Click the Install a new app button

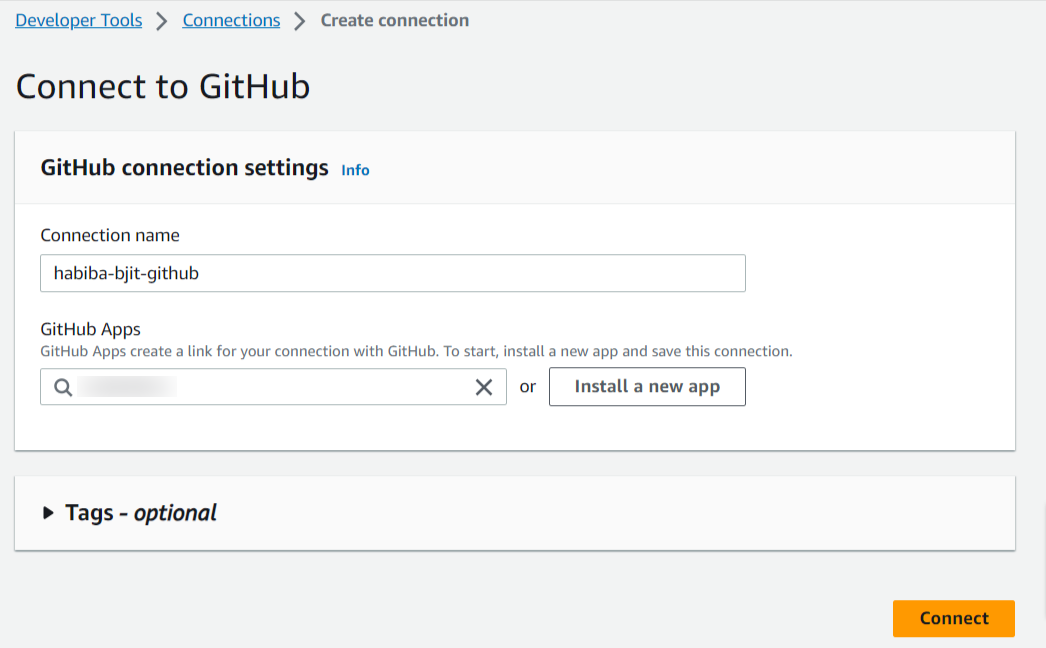(647, 386)
